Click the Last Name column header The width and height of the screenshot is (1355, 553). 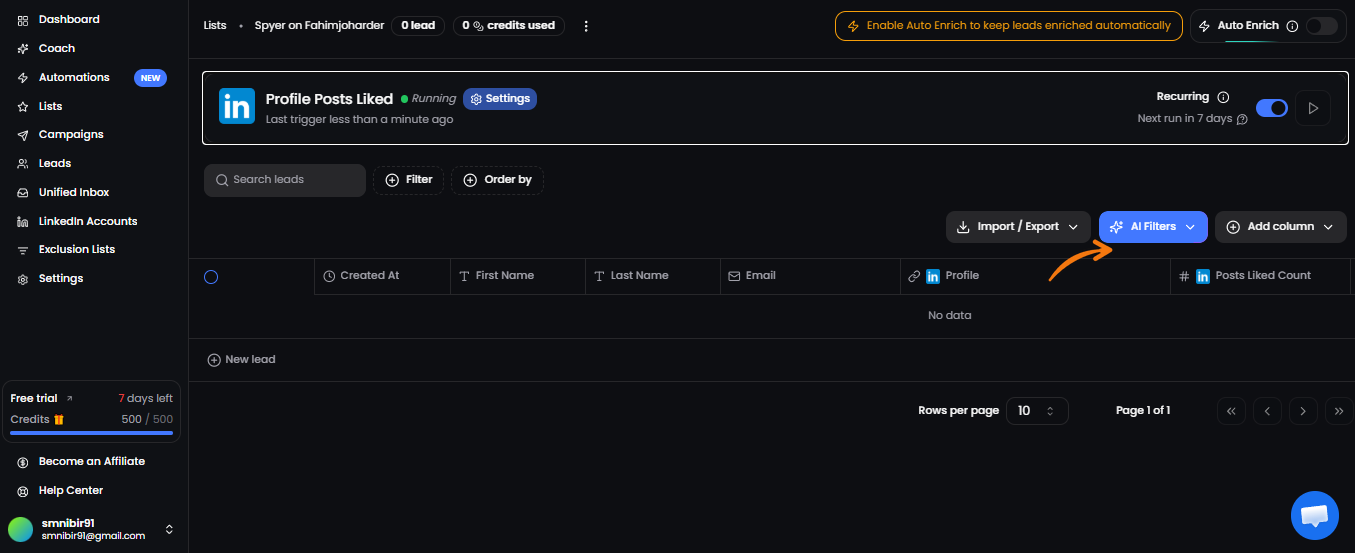tap(653, 277)
